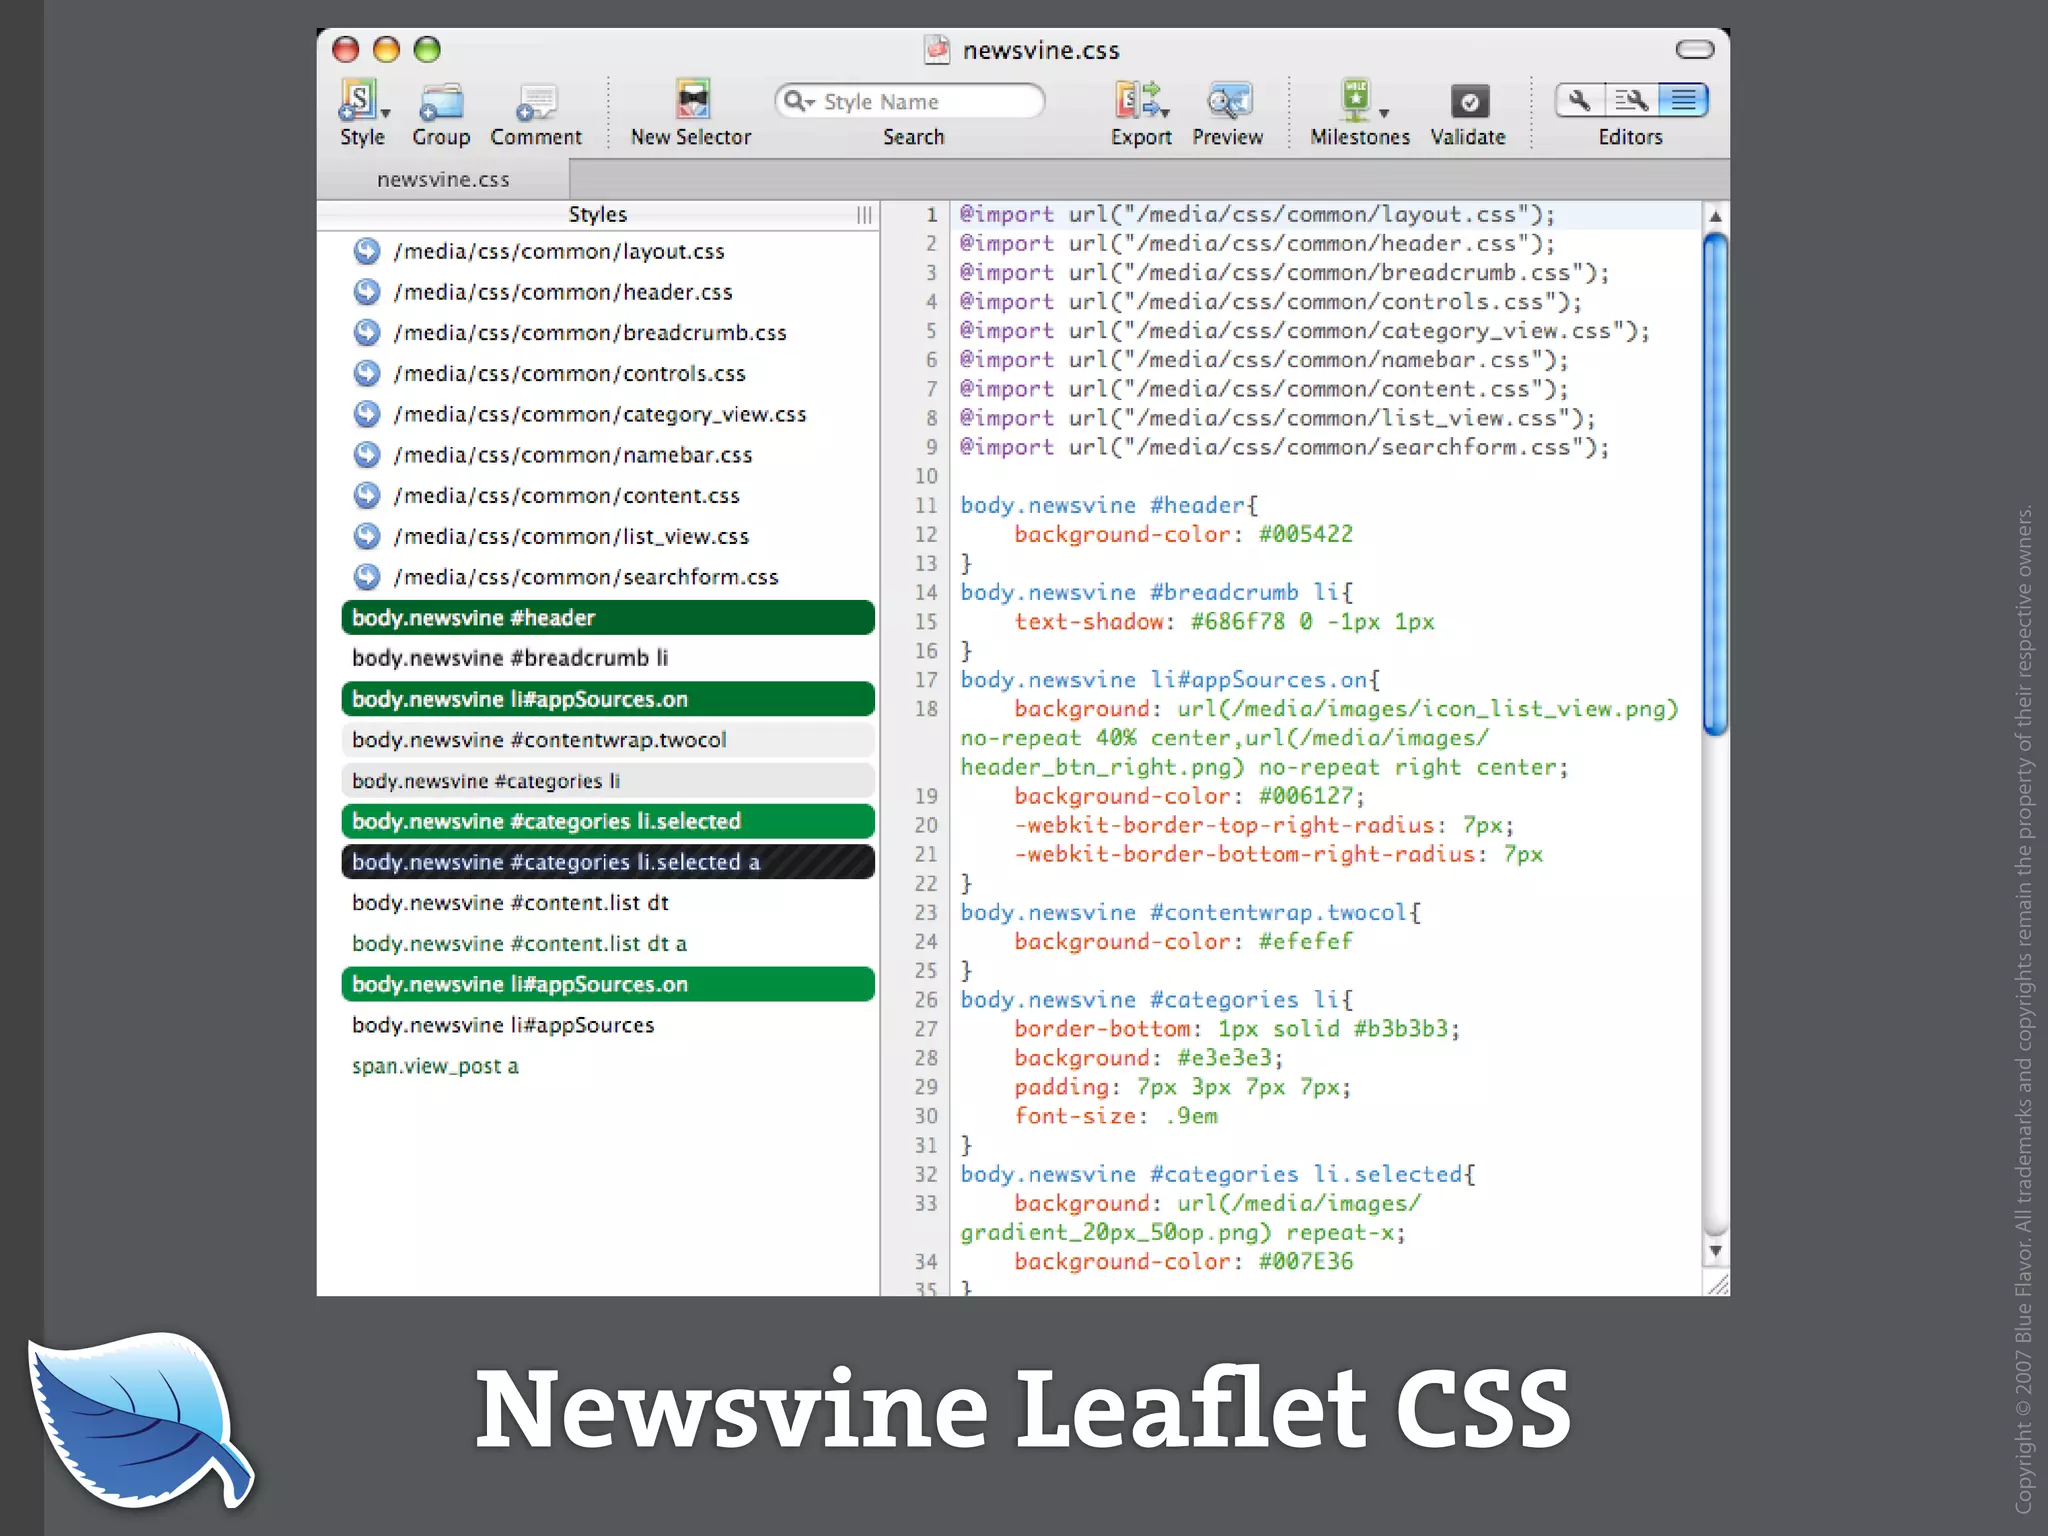Add a Comment with toolbar icon
The height and width of the screenshot is (1536, 2048).
(x=536, y=101)
